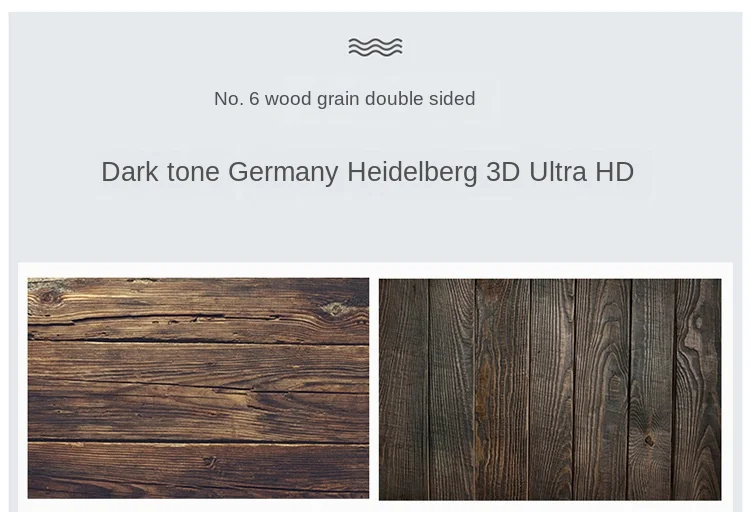Click 'wood grain' in the caption line
Screen dimensions: 750x512
tap(312, 100)
